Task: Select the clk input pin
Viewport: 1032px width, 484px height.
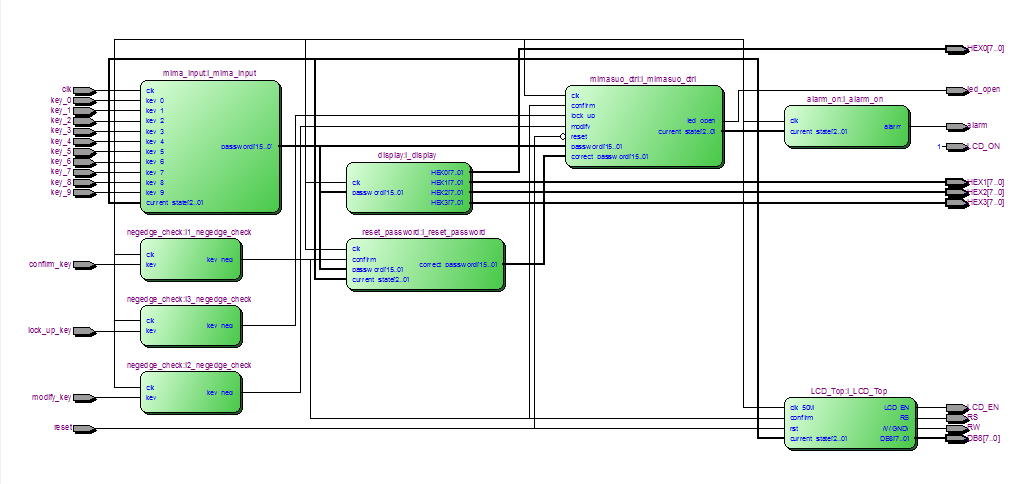Action: 84,90
